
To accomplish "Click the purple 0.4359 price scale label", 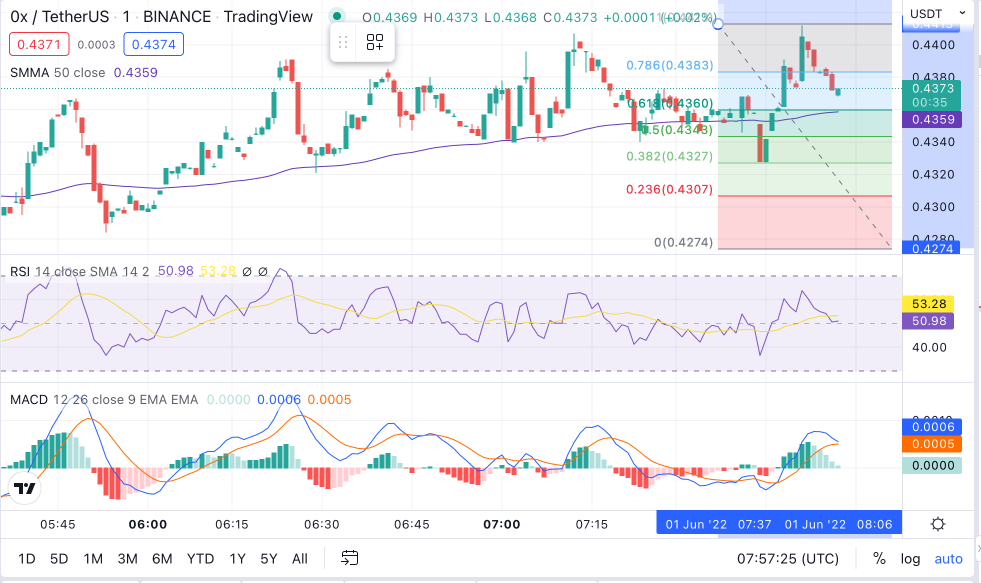I will click(932, 119).
